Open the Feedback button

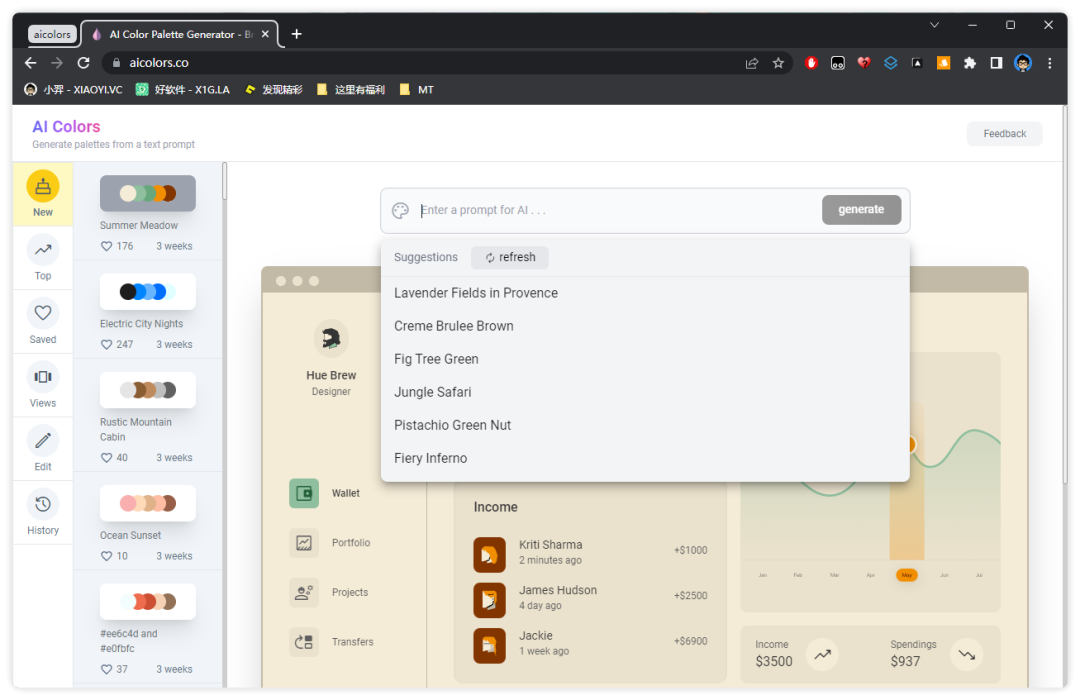pyautogui.click(x=1004, y=134)
